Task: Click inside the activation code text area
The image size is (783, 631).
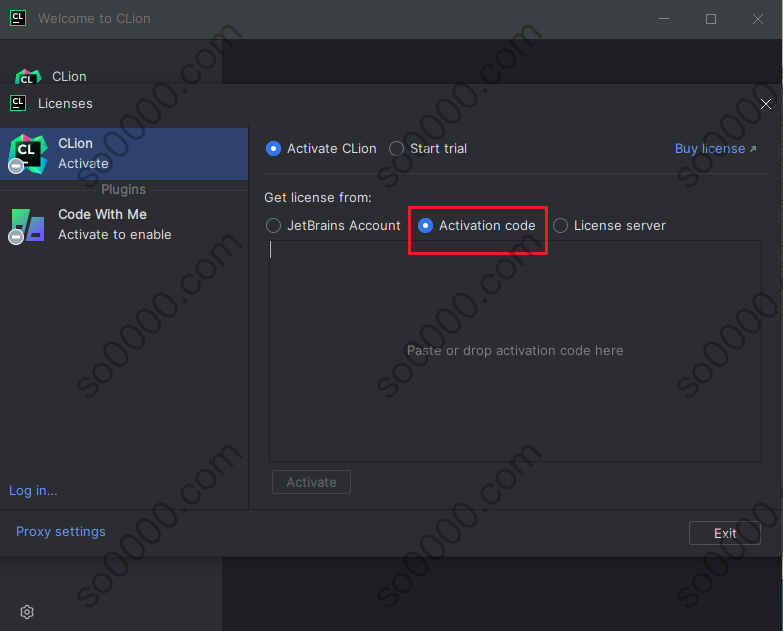Action: tap(515, 351)
